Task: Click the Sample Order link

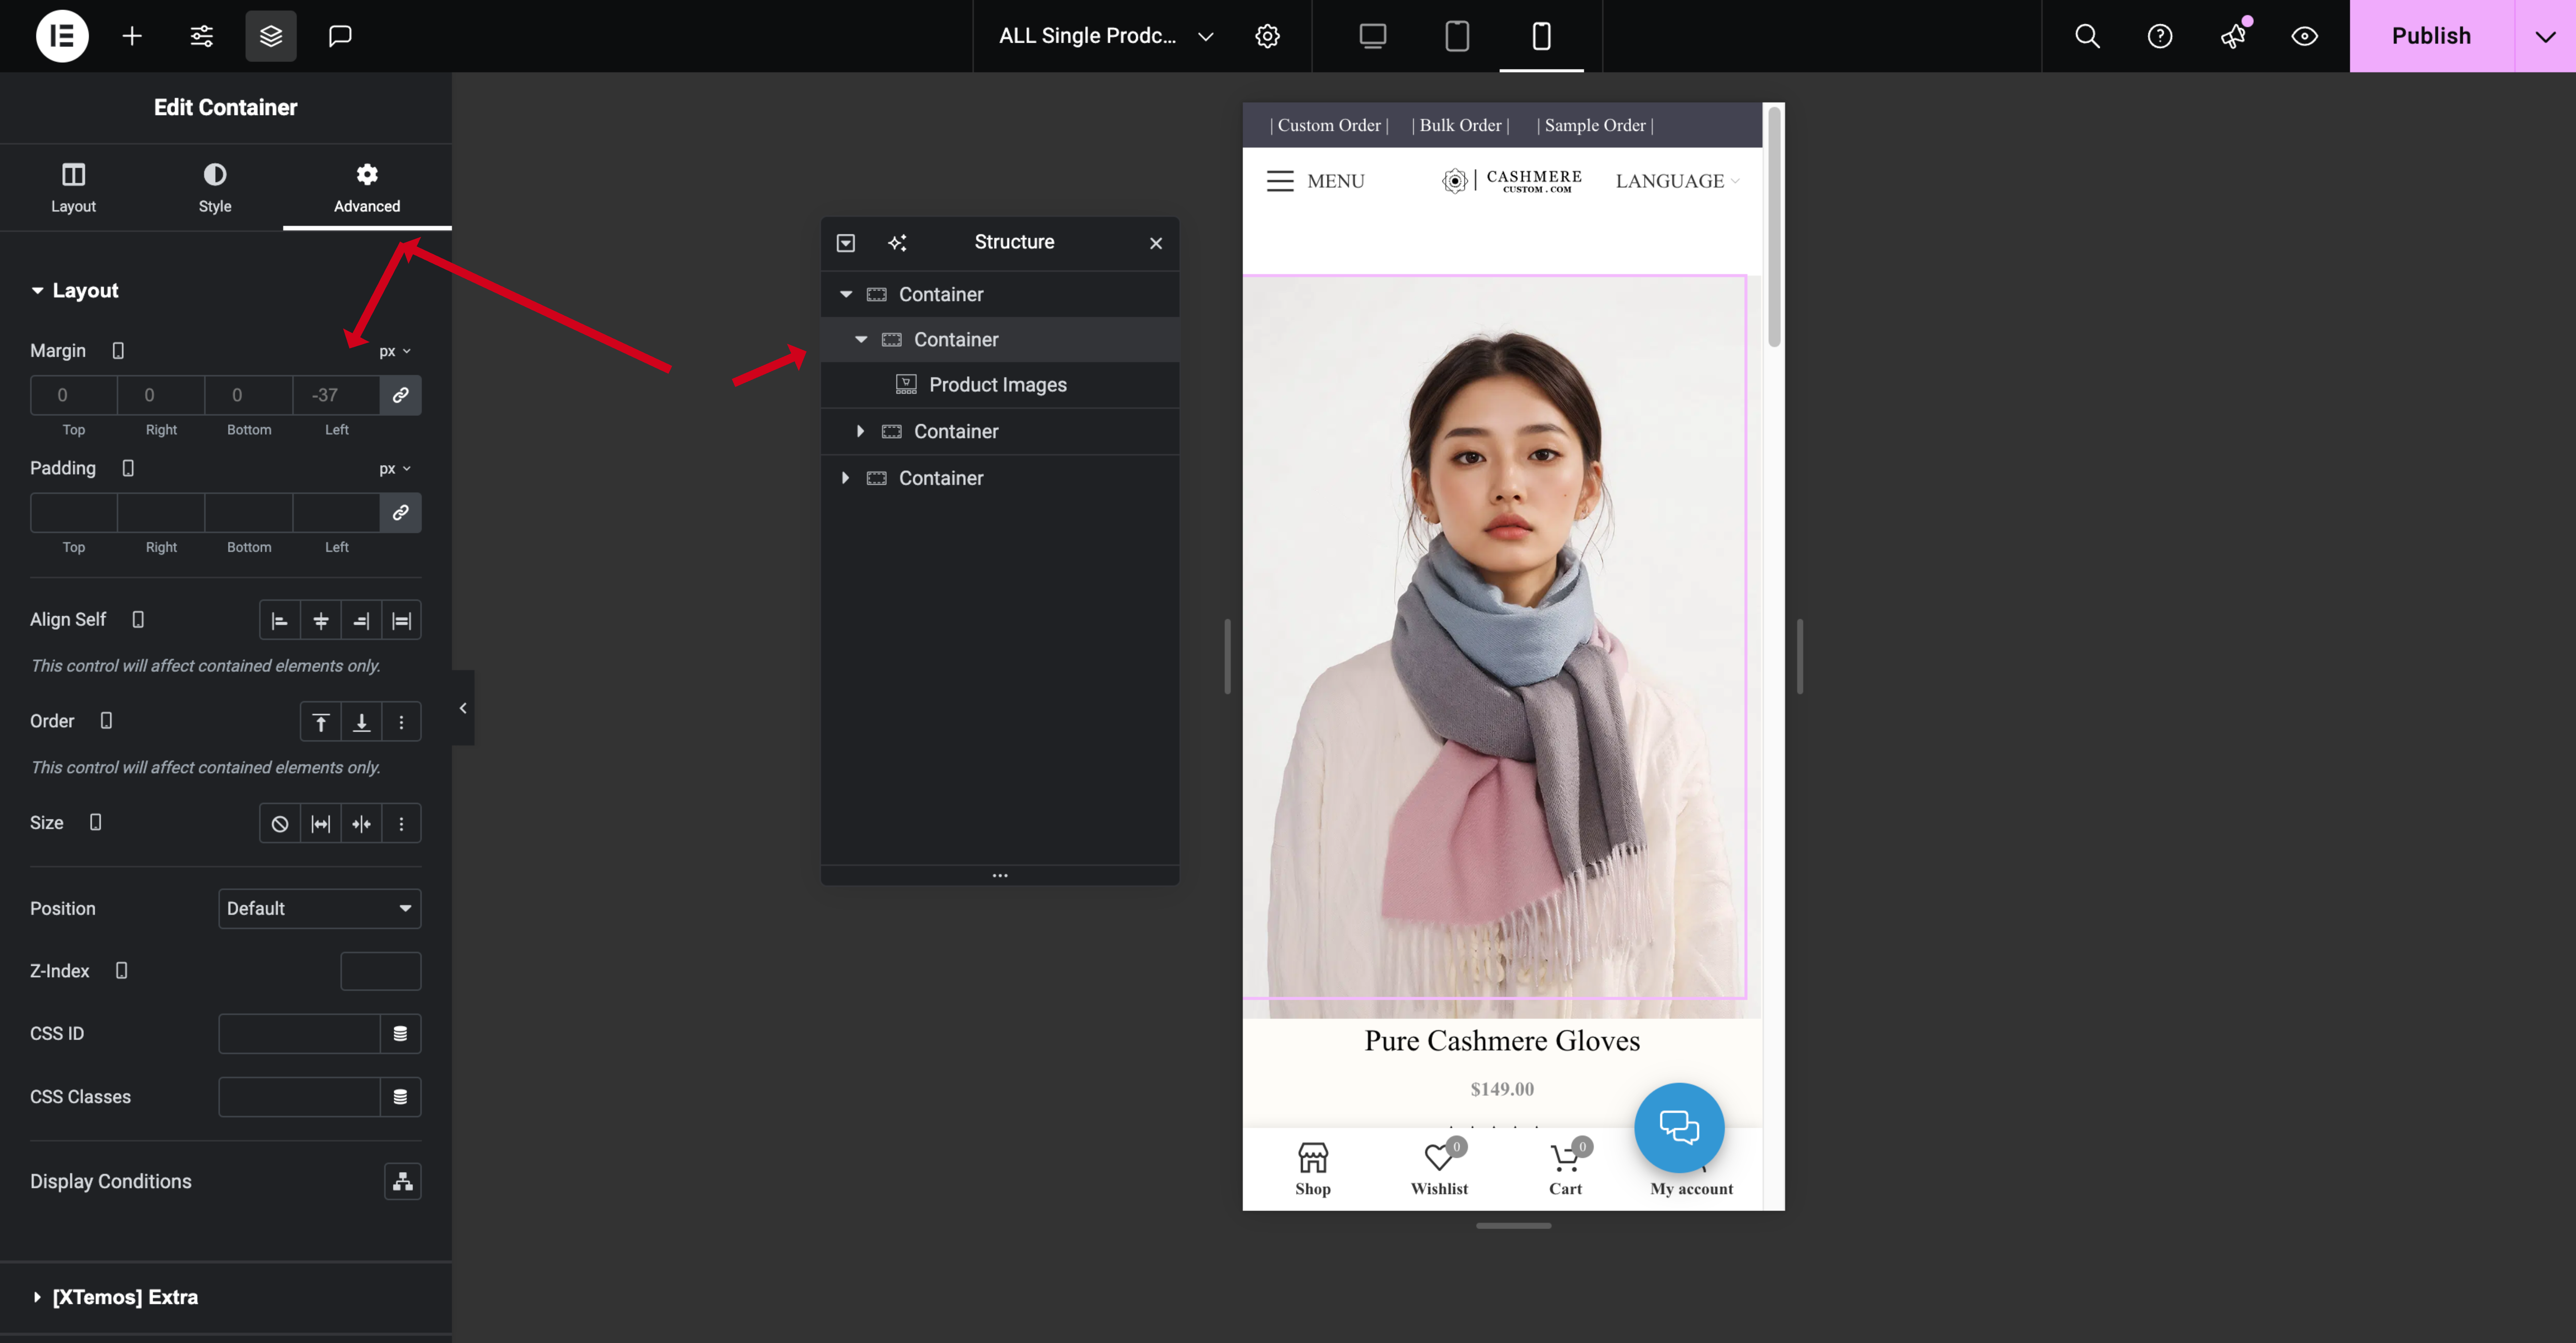Action: point(1595,126)
